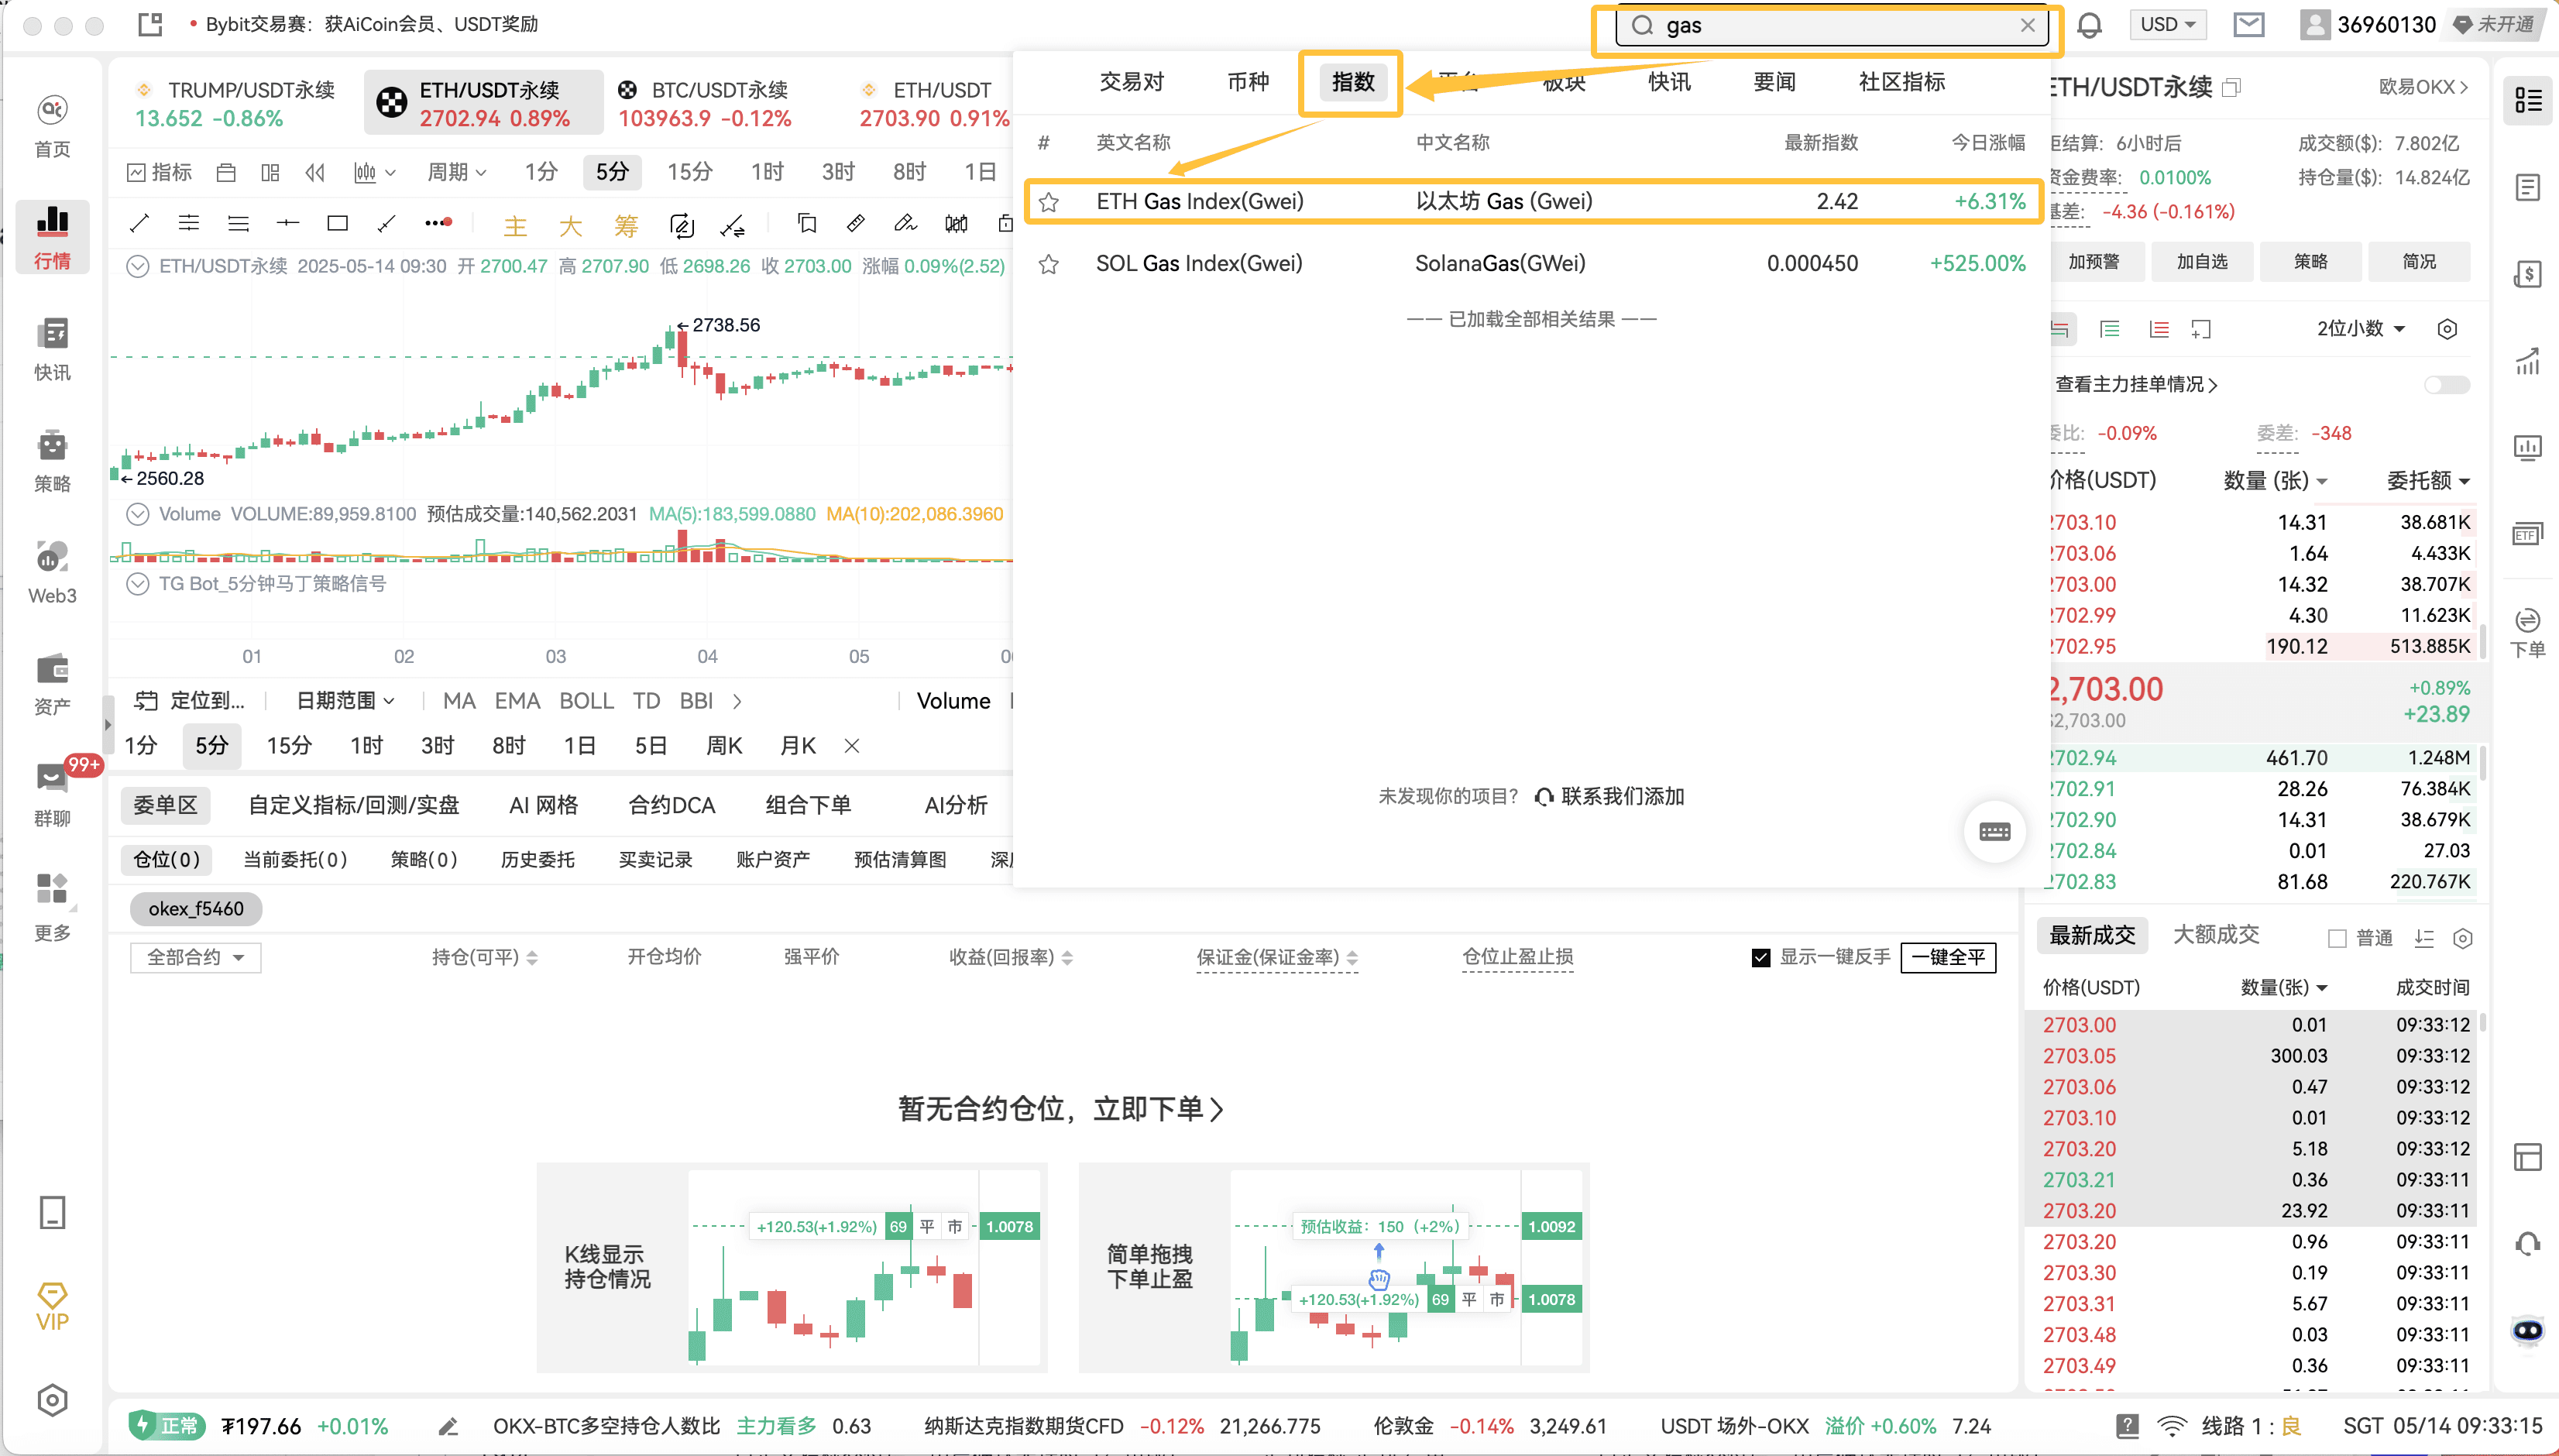2559x1456 pixels.
Task: Expand the chart type dropdown arrow
Action: tap(390, 173)
